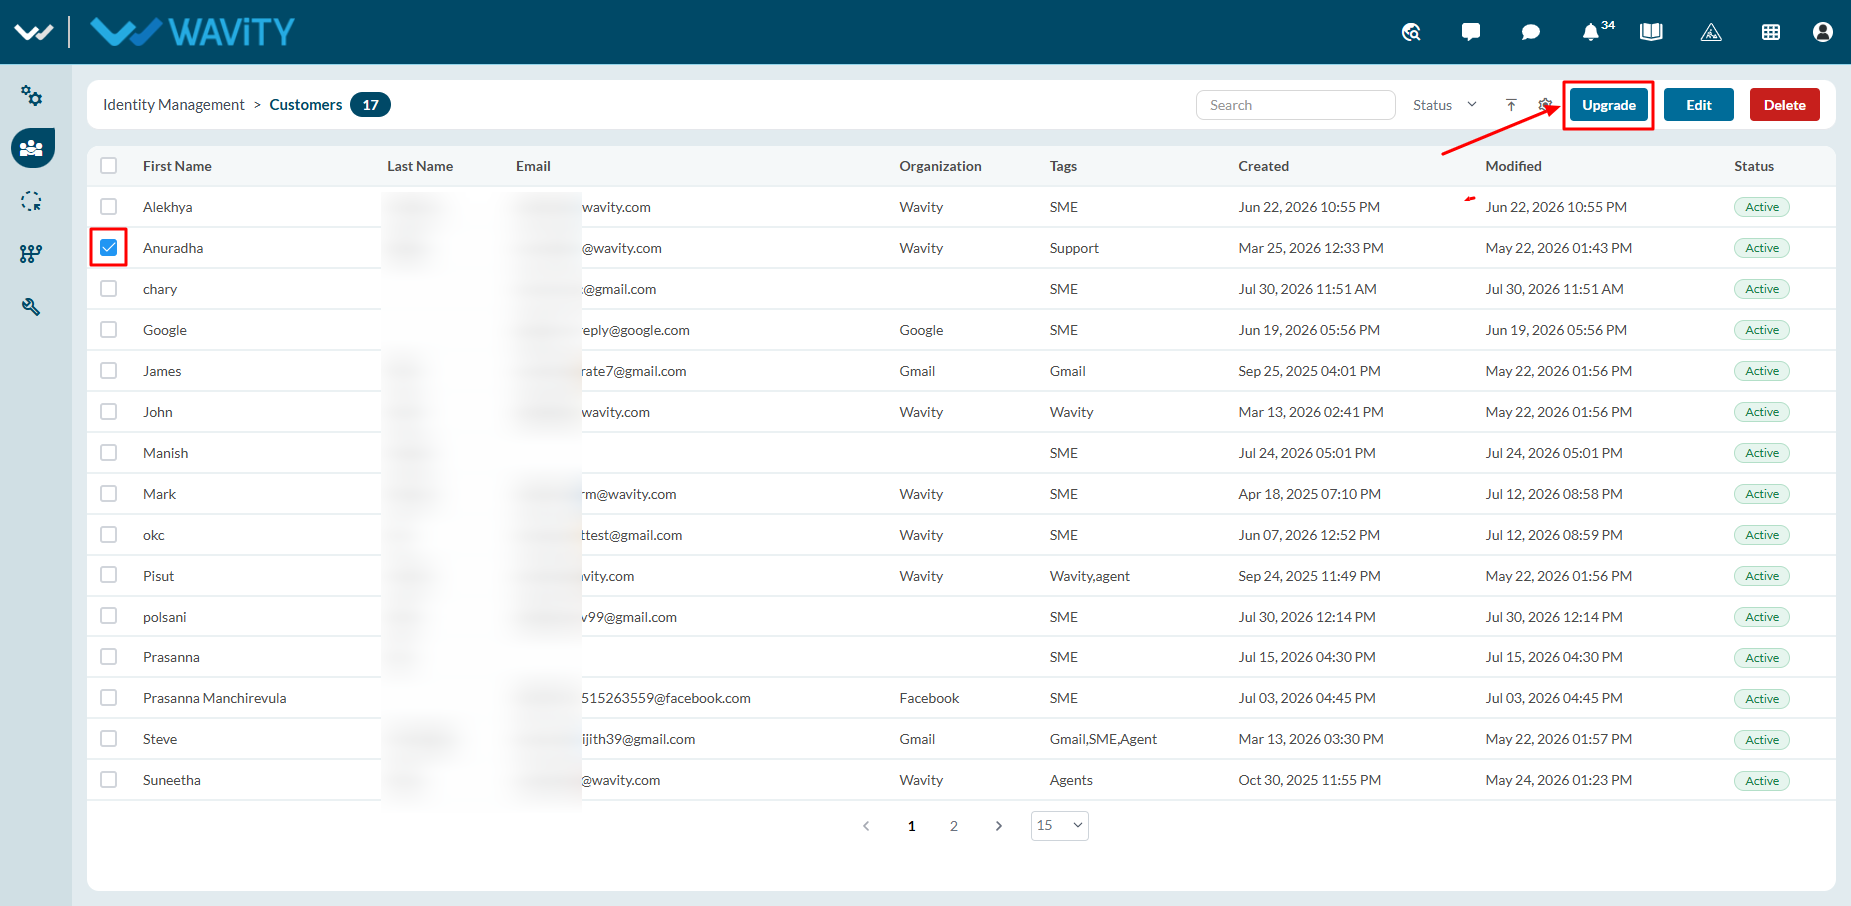Image resolution: width=1851 pixels, height=906 pixels.
Task: Go to the next page arrow
Action: [998, 826]
